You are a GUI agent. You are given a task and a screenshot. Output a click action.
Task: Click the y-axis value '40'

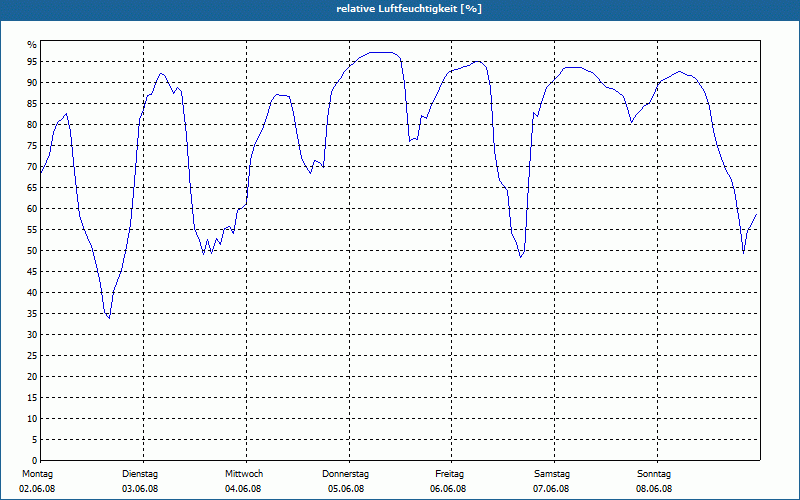pyautogui.click(x=32, y=293)
